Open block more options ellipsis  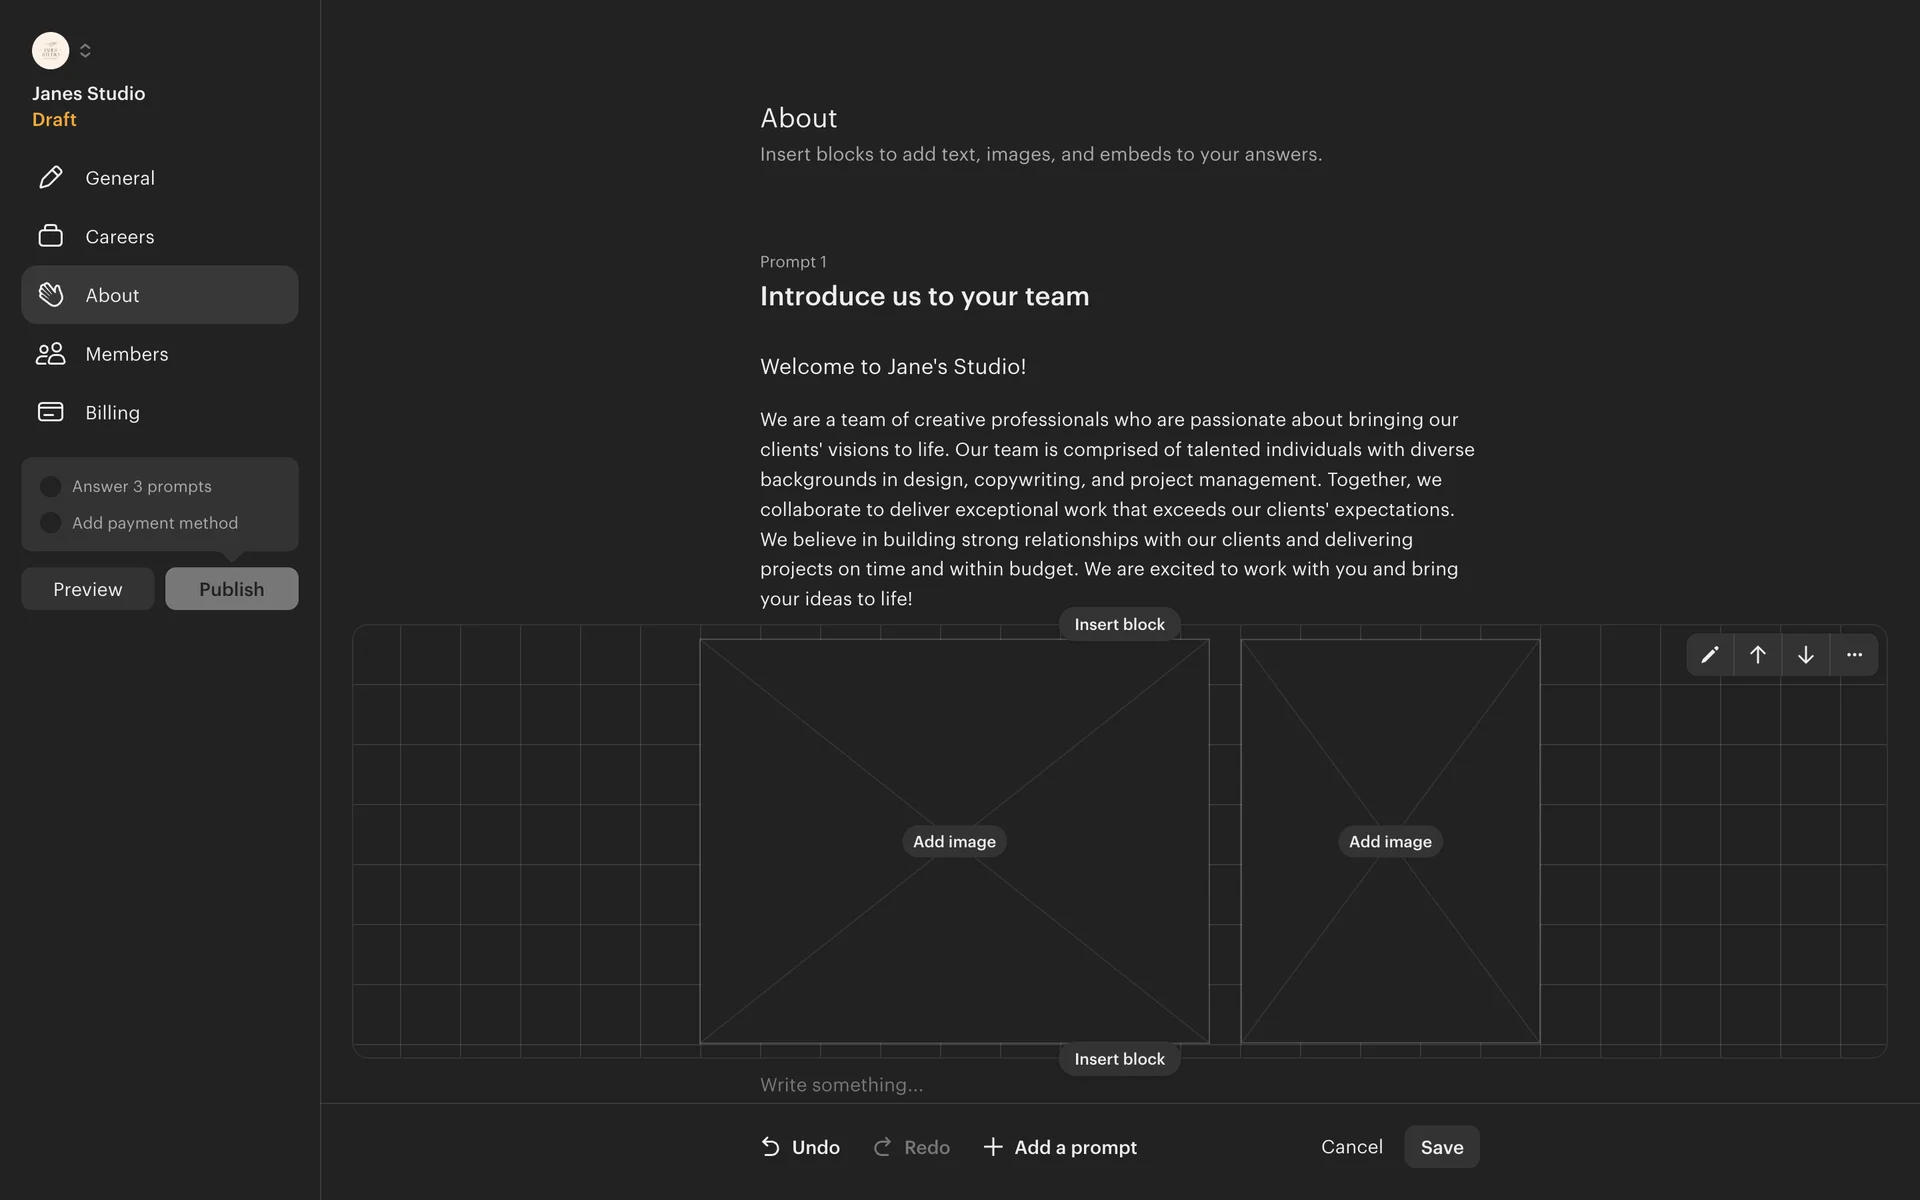click(x=1854, y=655)
